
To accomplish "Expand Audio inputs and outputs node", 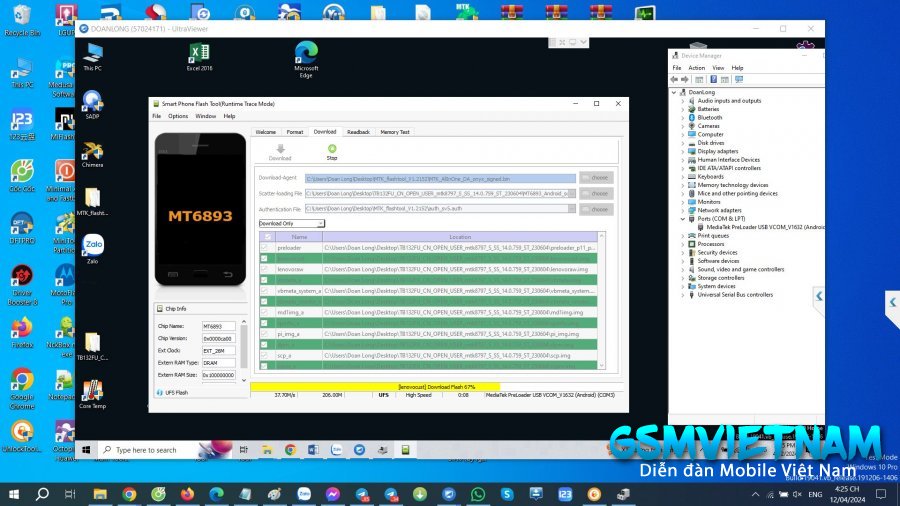I will coord(683,101).
